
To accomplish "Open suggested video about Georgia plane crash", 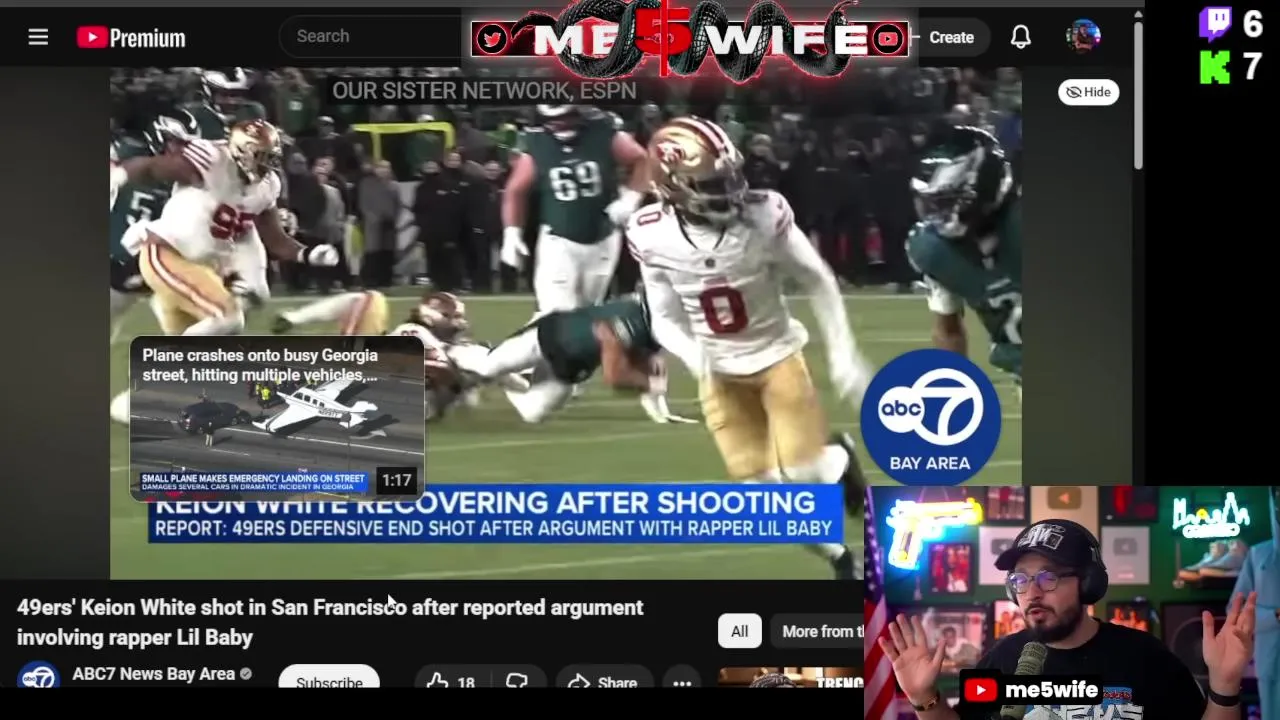I will (x=277, y=418).
